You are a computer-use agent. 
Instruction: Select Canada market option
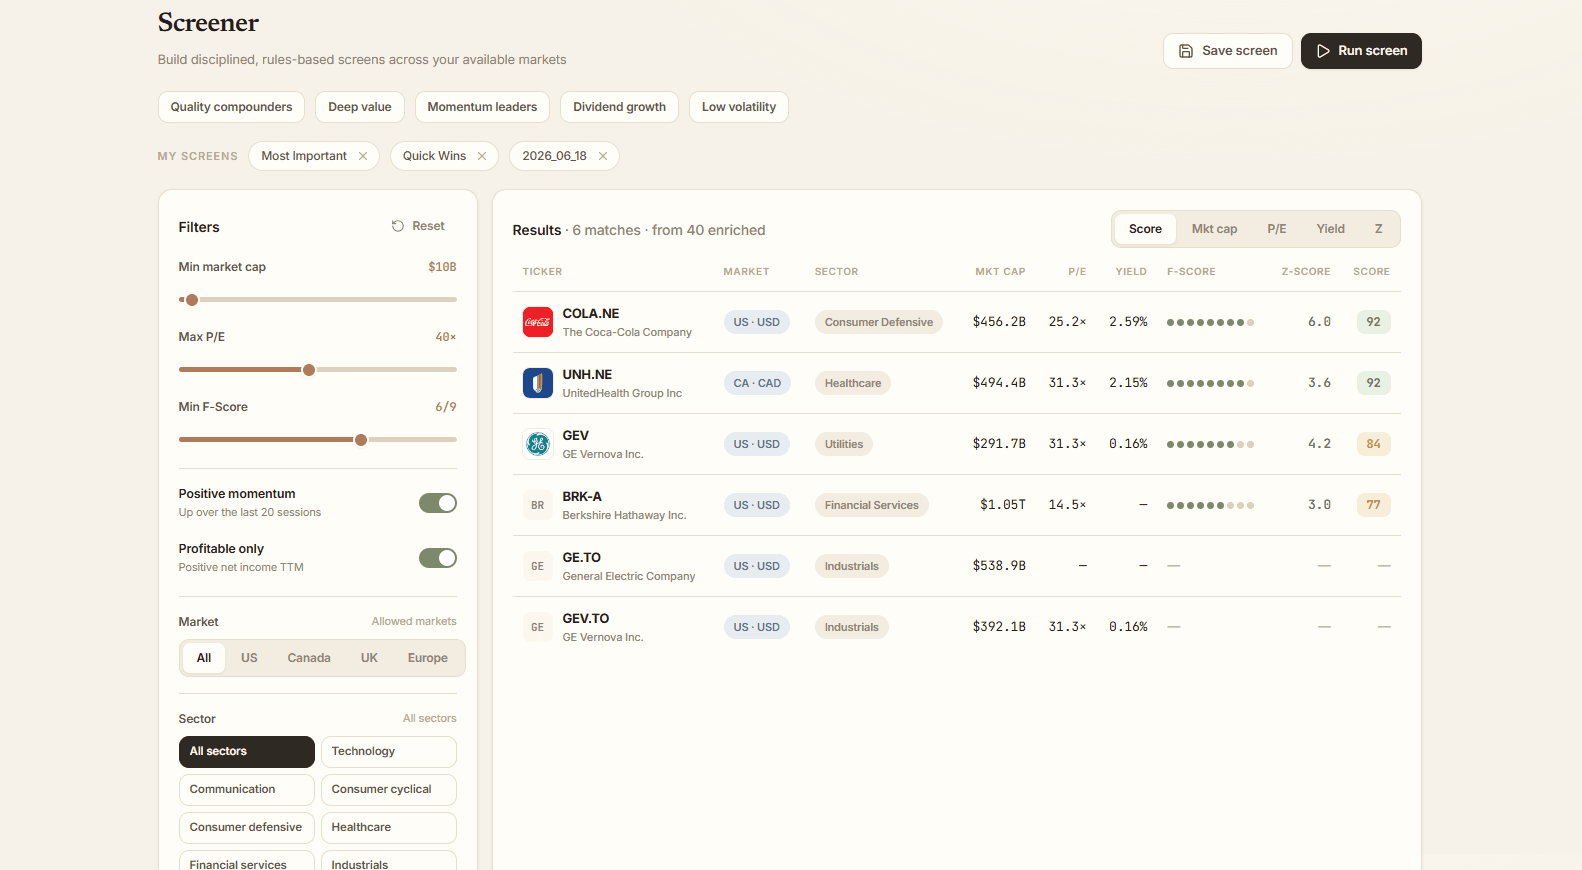309,658
